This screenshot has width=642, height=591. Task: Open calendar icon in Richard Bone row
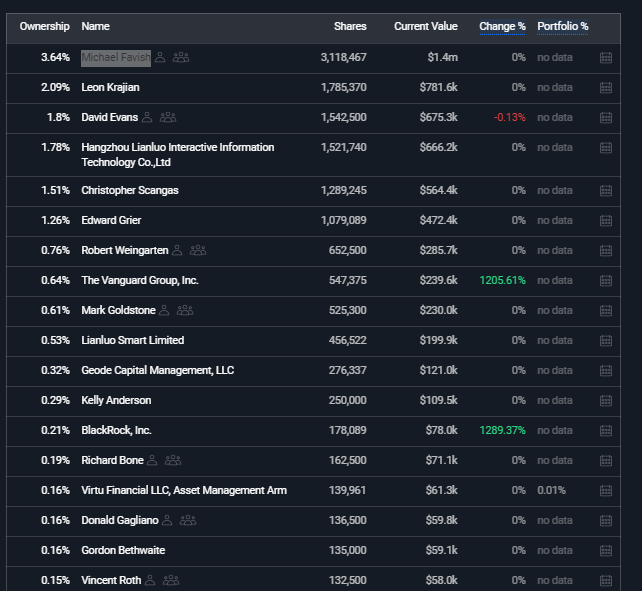coord(606,460)
